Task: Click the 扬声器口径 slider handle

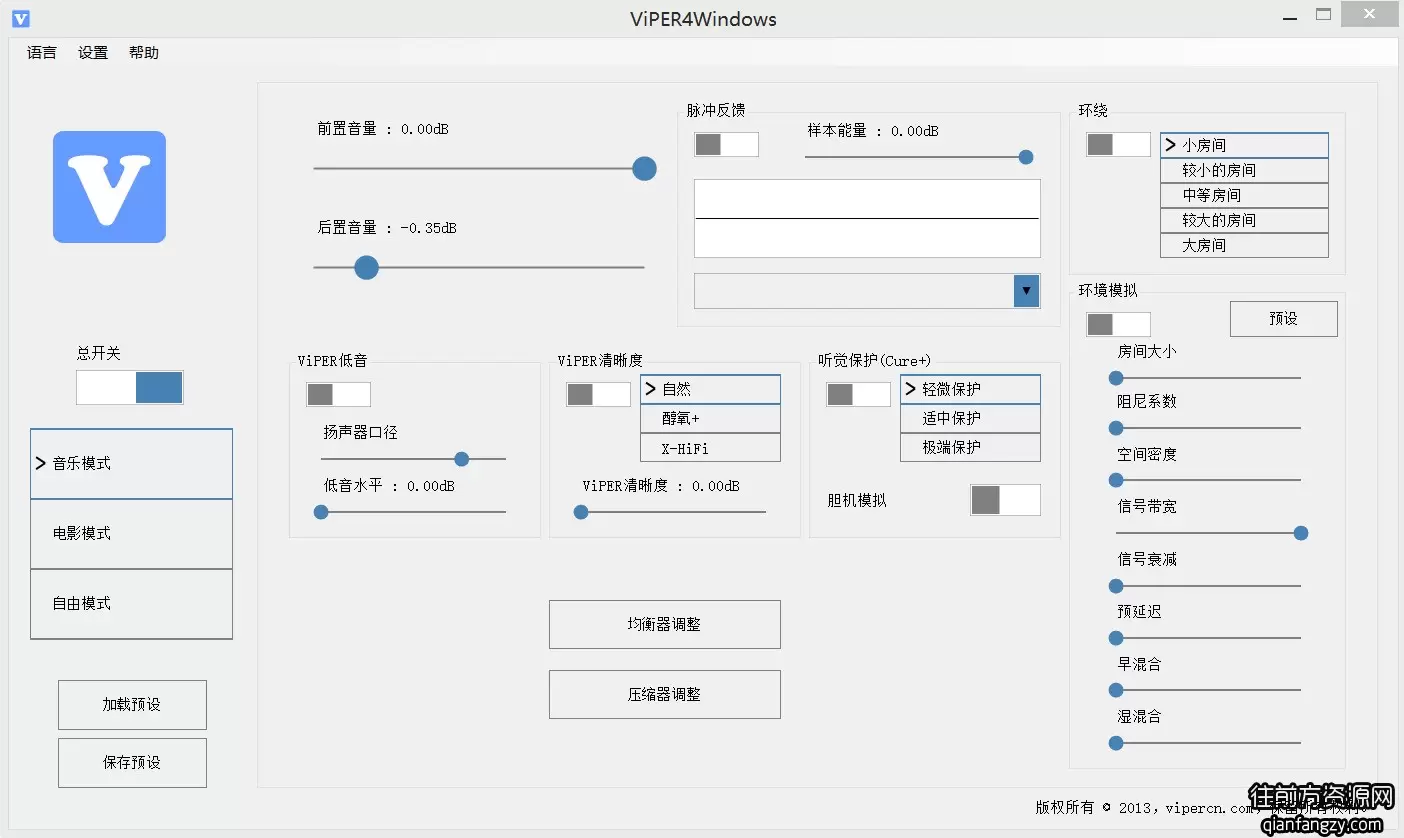Action: click(x=462, y=459)
